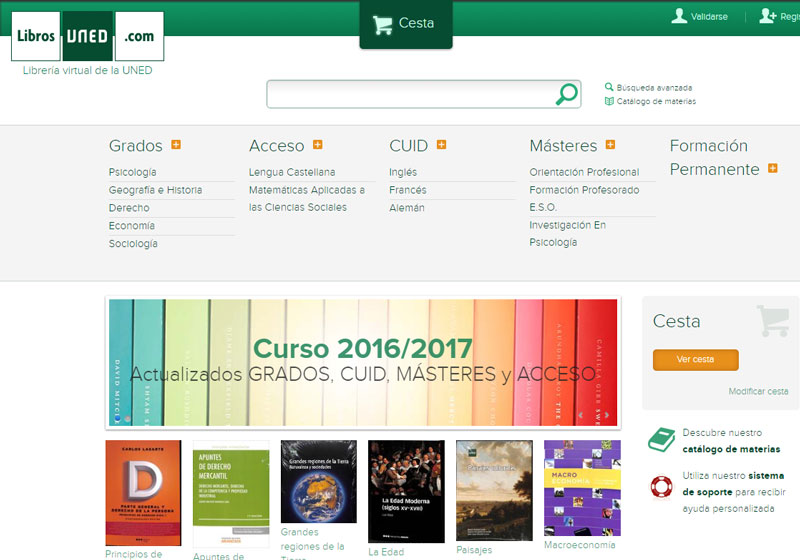Click inside the search text field
Viewport: 800px width, 560px height.
click(x=410, y=94)
